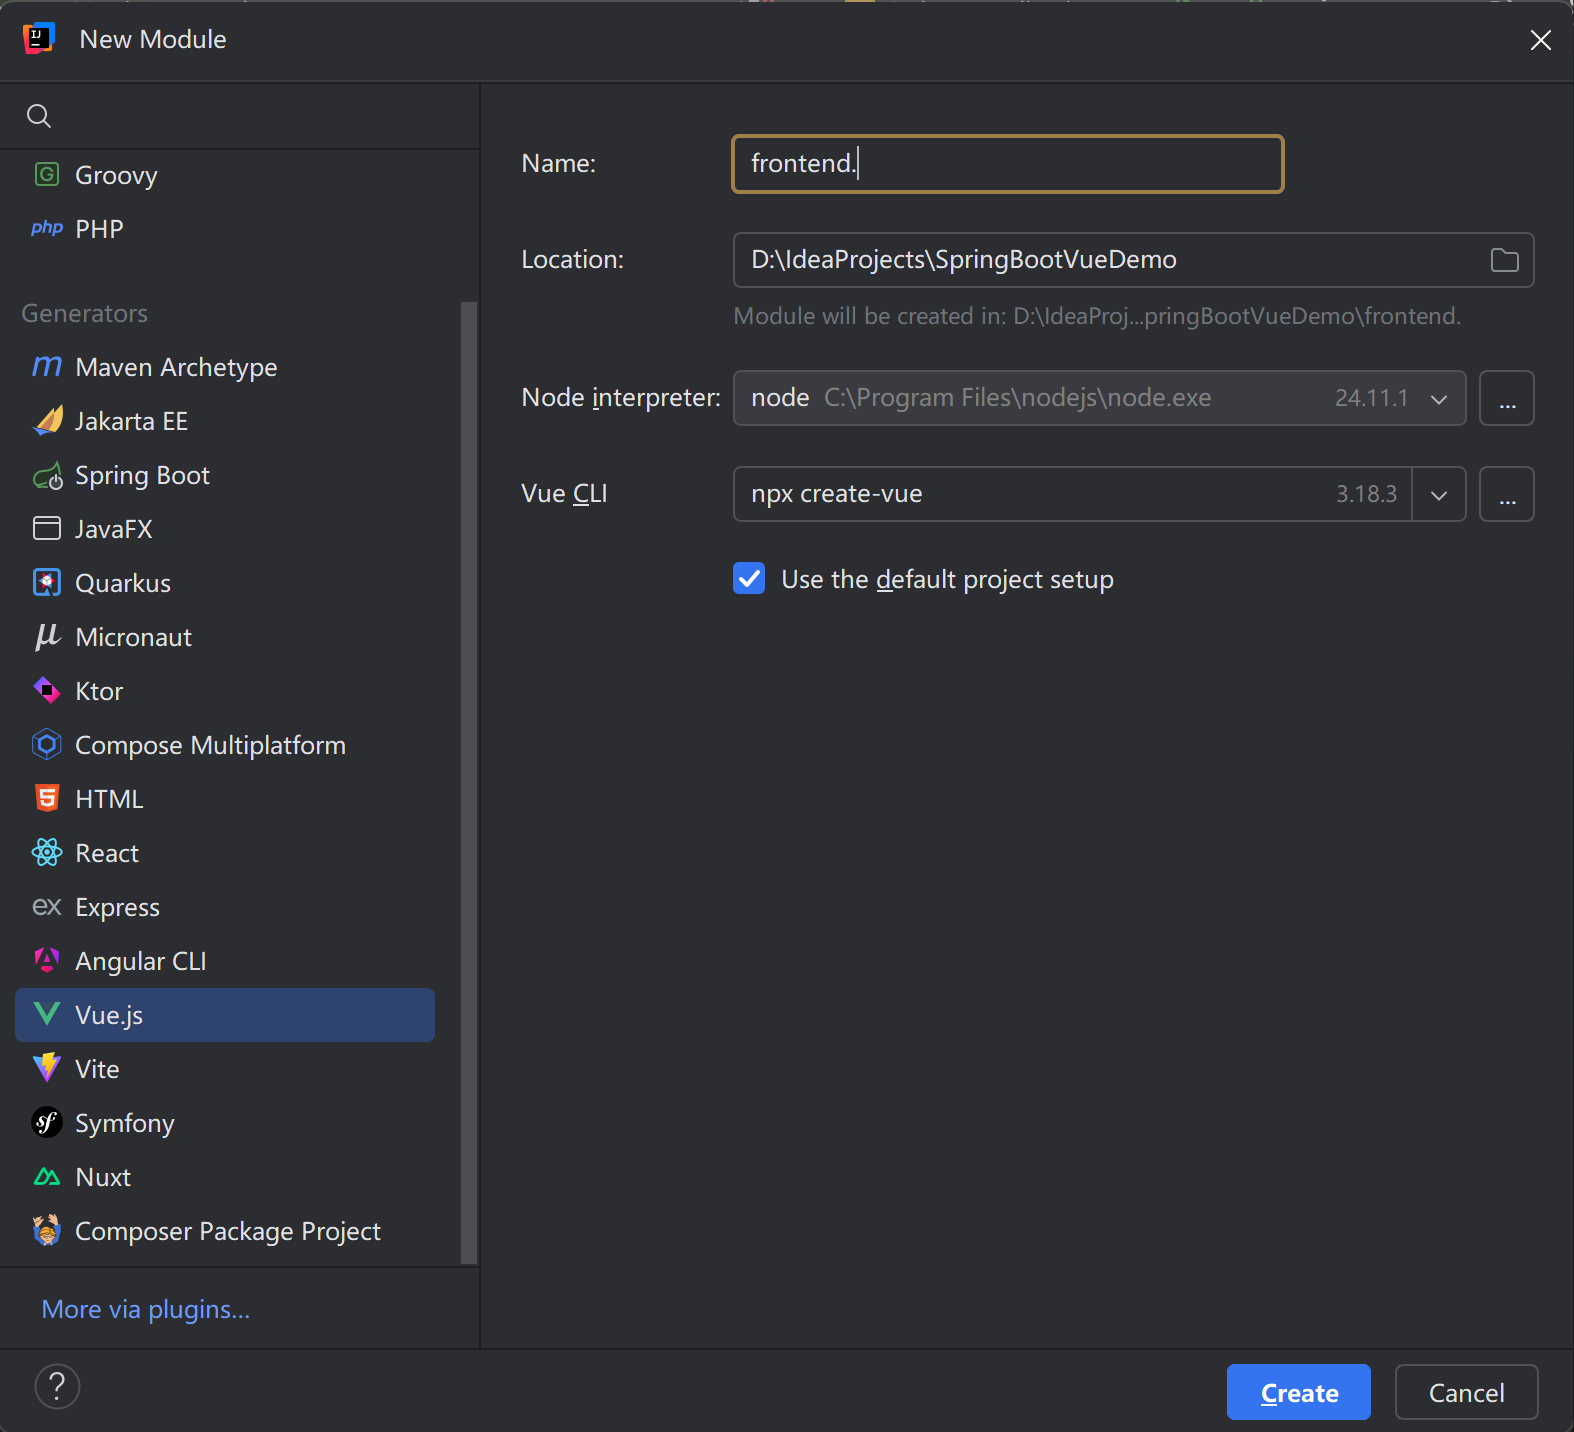Select the Express generator label
Viewport: 1574px width, 1432px height.
coord(117,907)
